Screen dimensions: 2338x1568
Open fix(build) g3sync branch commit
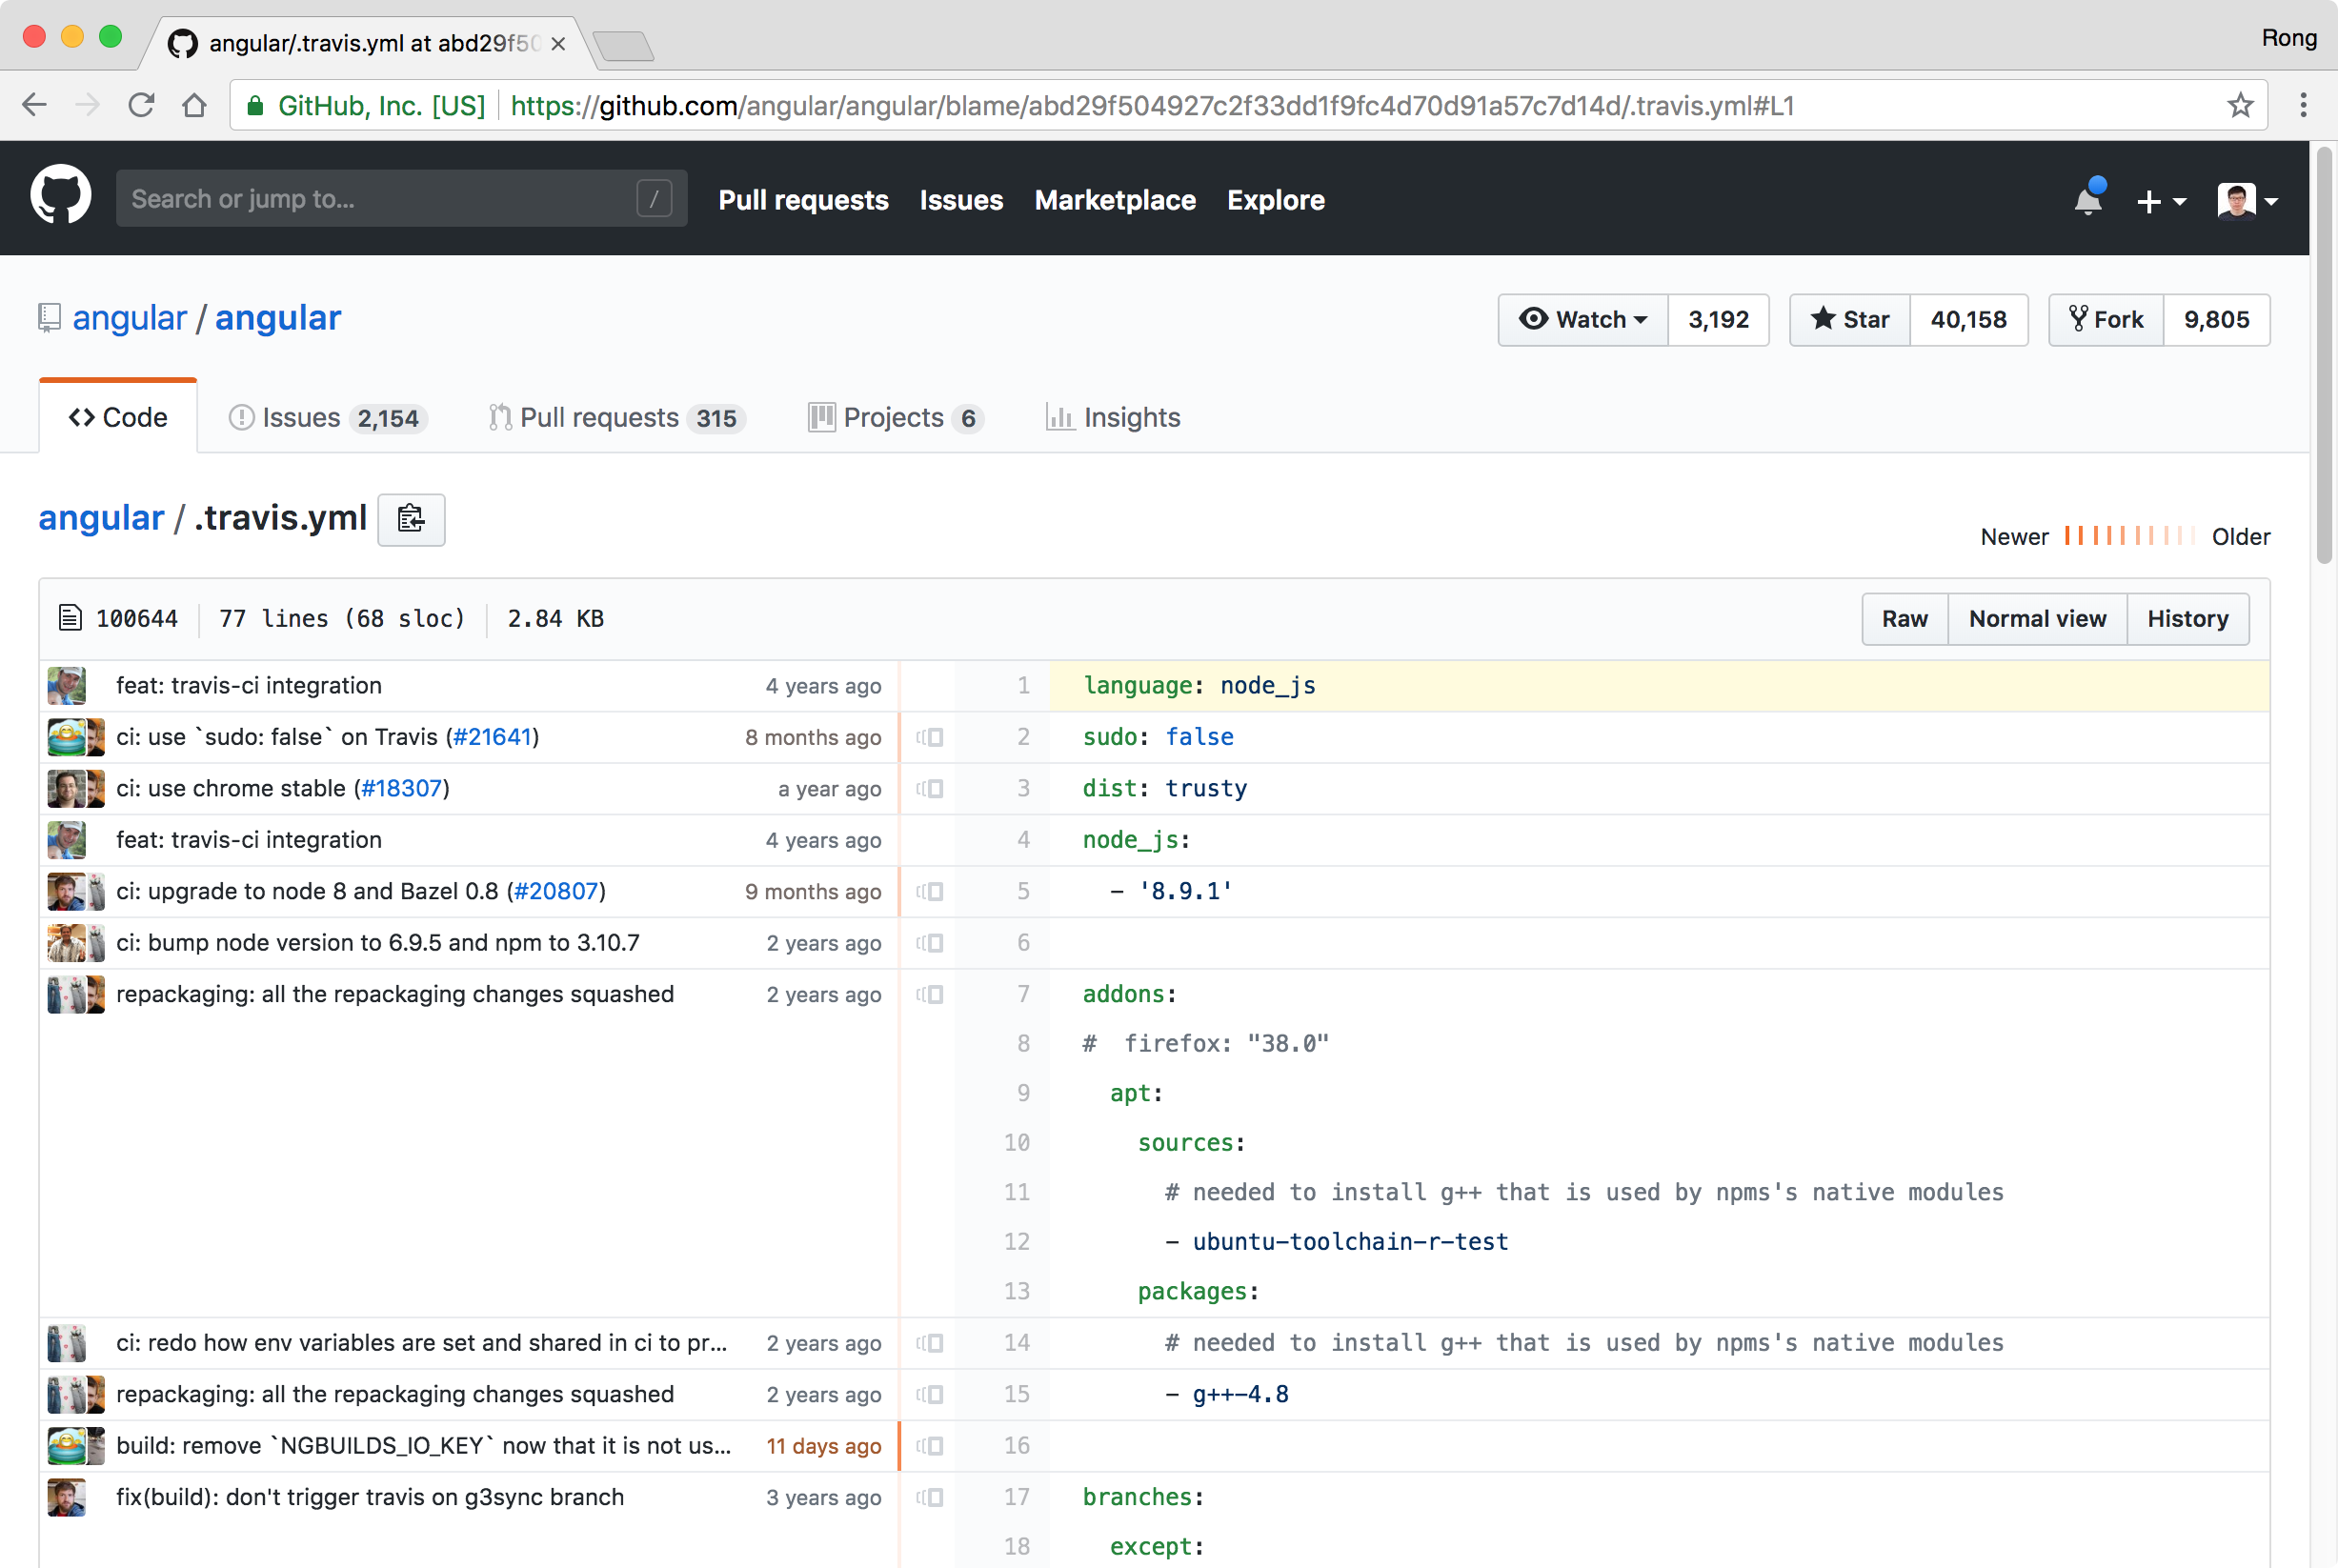click(x=370, y=1498)
